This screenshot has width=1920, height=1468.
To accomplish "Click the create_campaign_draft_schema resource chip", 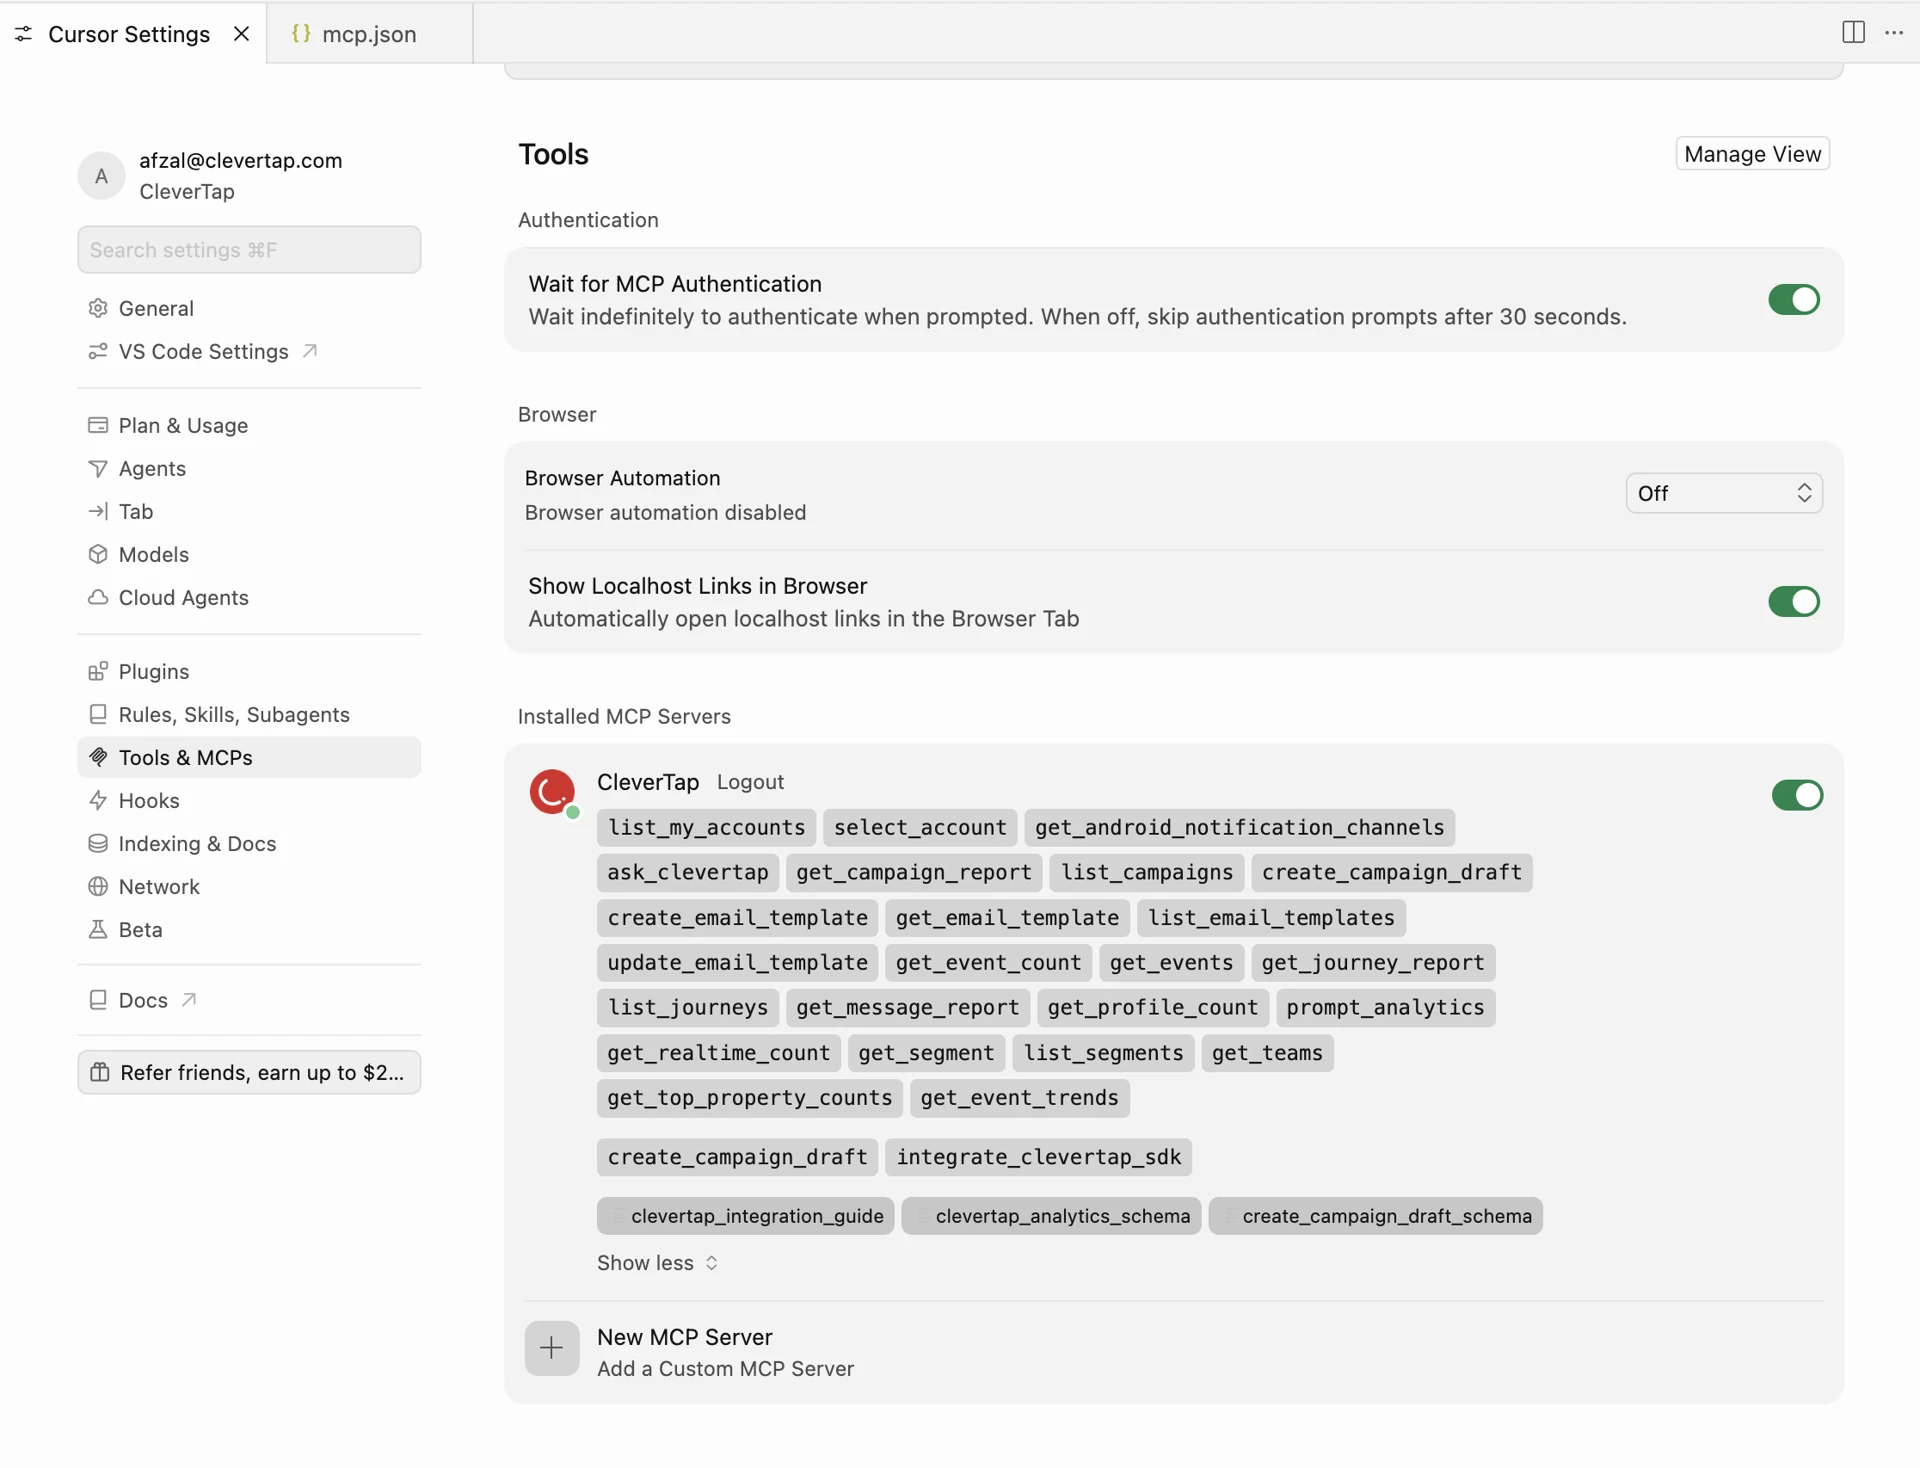I will point(1375,1216).
